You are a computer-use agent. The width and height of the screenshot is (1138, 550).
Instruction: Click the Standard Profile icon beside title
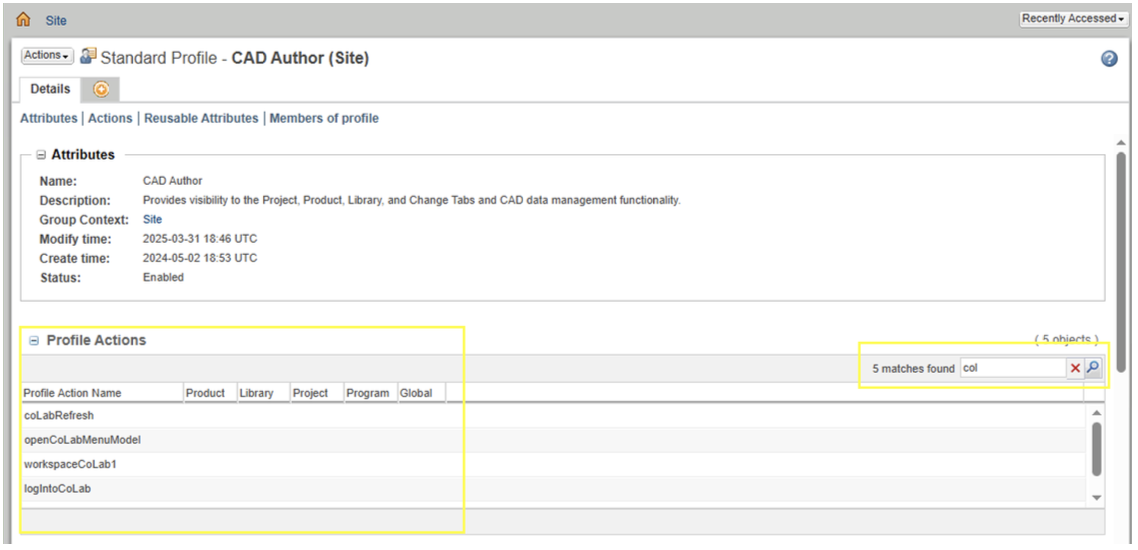pyautogui.click(x=89, y=56)
